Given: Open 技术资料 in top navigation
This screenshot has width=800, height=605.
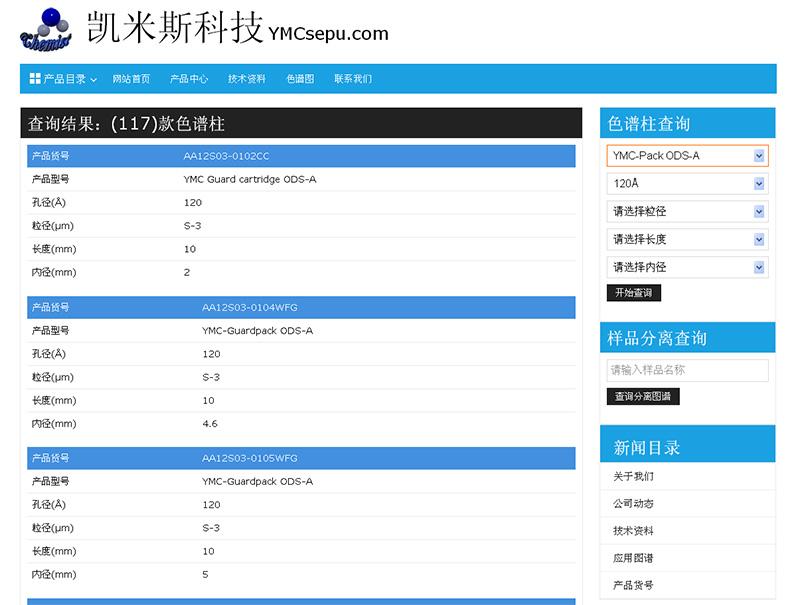Looking at the screenshot, I should (247, 79).
